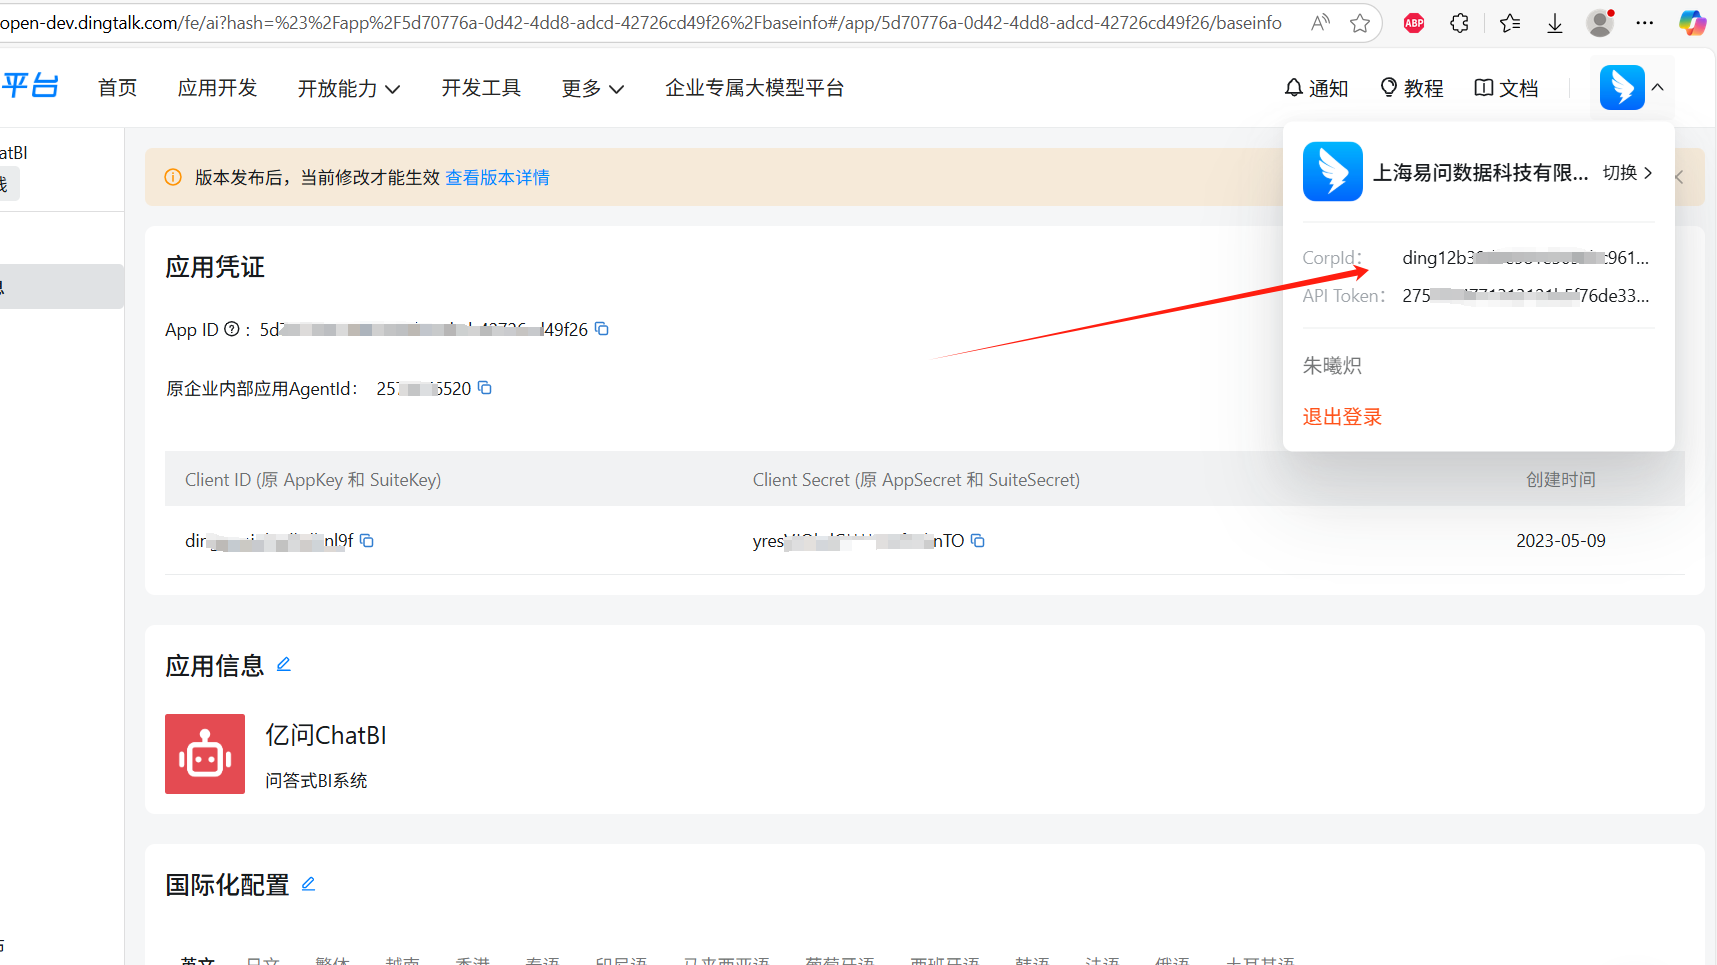Go to 应用开发 tab
Screen dimensions: 1717x965
217,88
